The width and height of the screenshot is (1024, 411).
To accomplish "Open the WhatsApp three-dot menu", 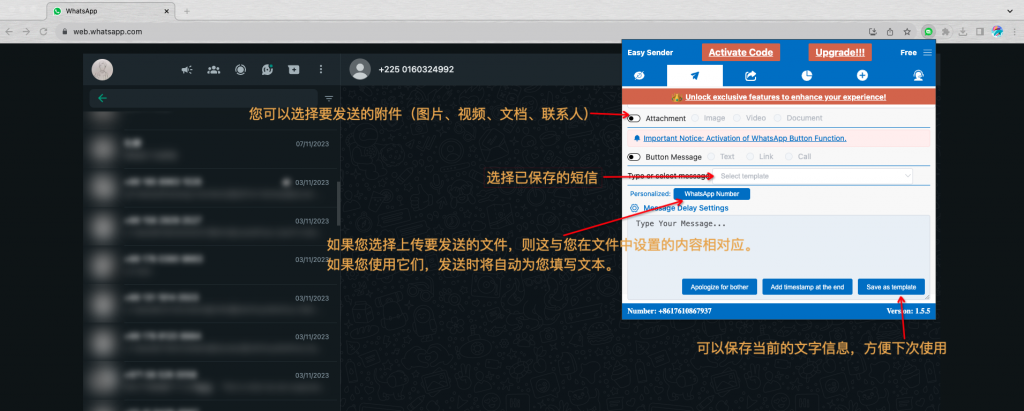I will (321, 69).
